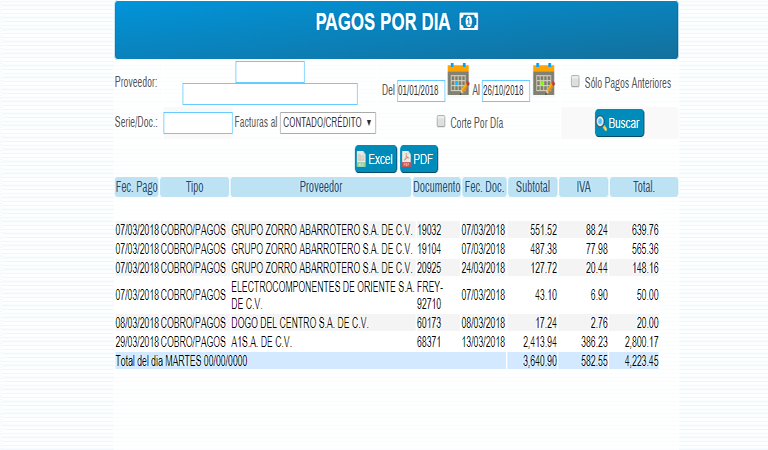Click the small Proveedor code field

(270, 72)
